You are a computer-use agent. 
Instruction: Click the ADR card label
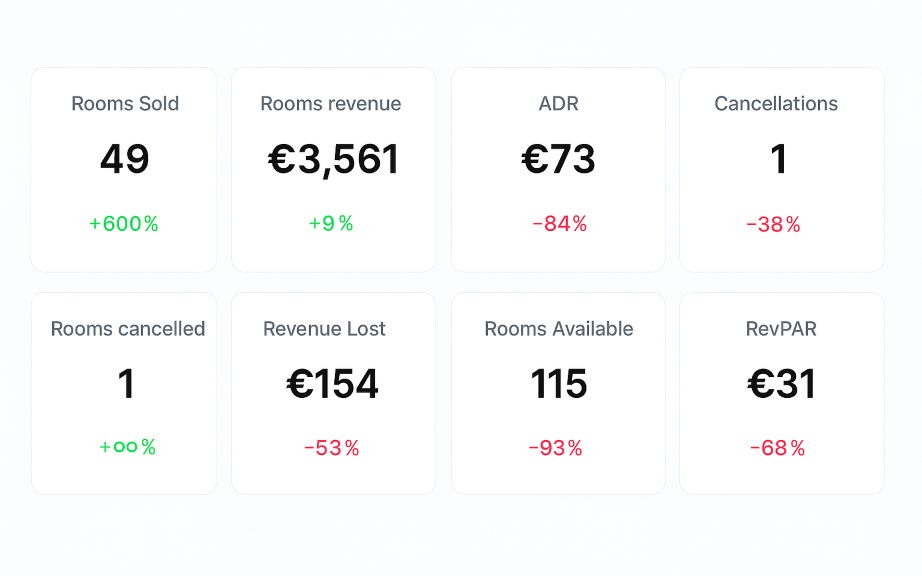point(558,104)
